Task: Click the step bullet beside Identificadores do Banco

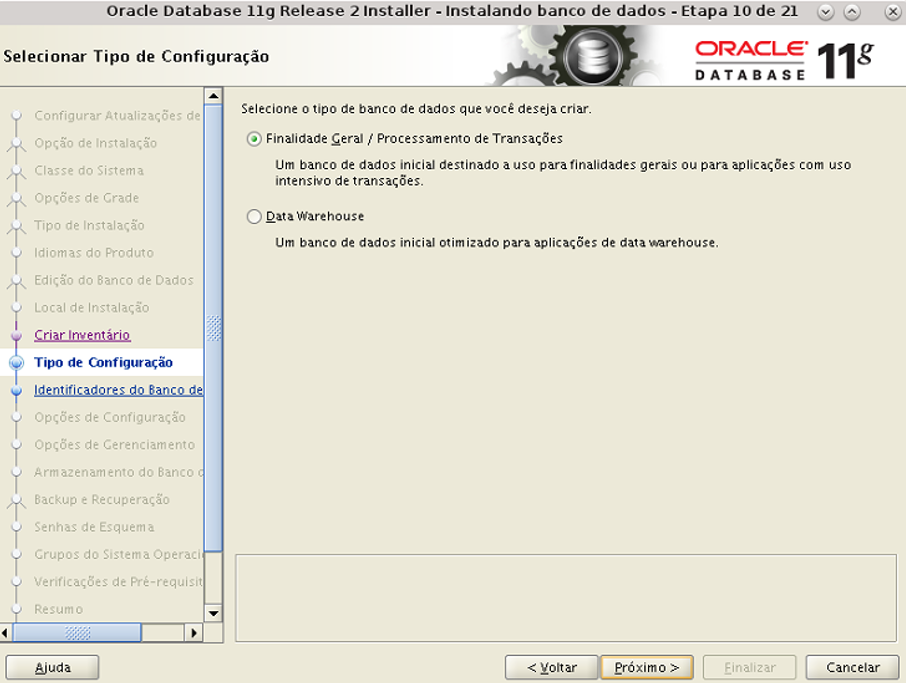Action: (x=17, y=391)
